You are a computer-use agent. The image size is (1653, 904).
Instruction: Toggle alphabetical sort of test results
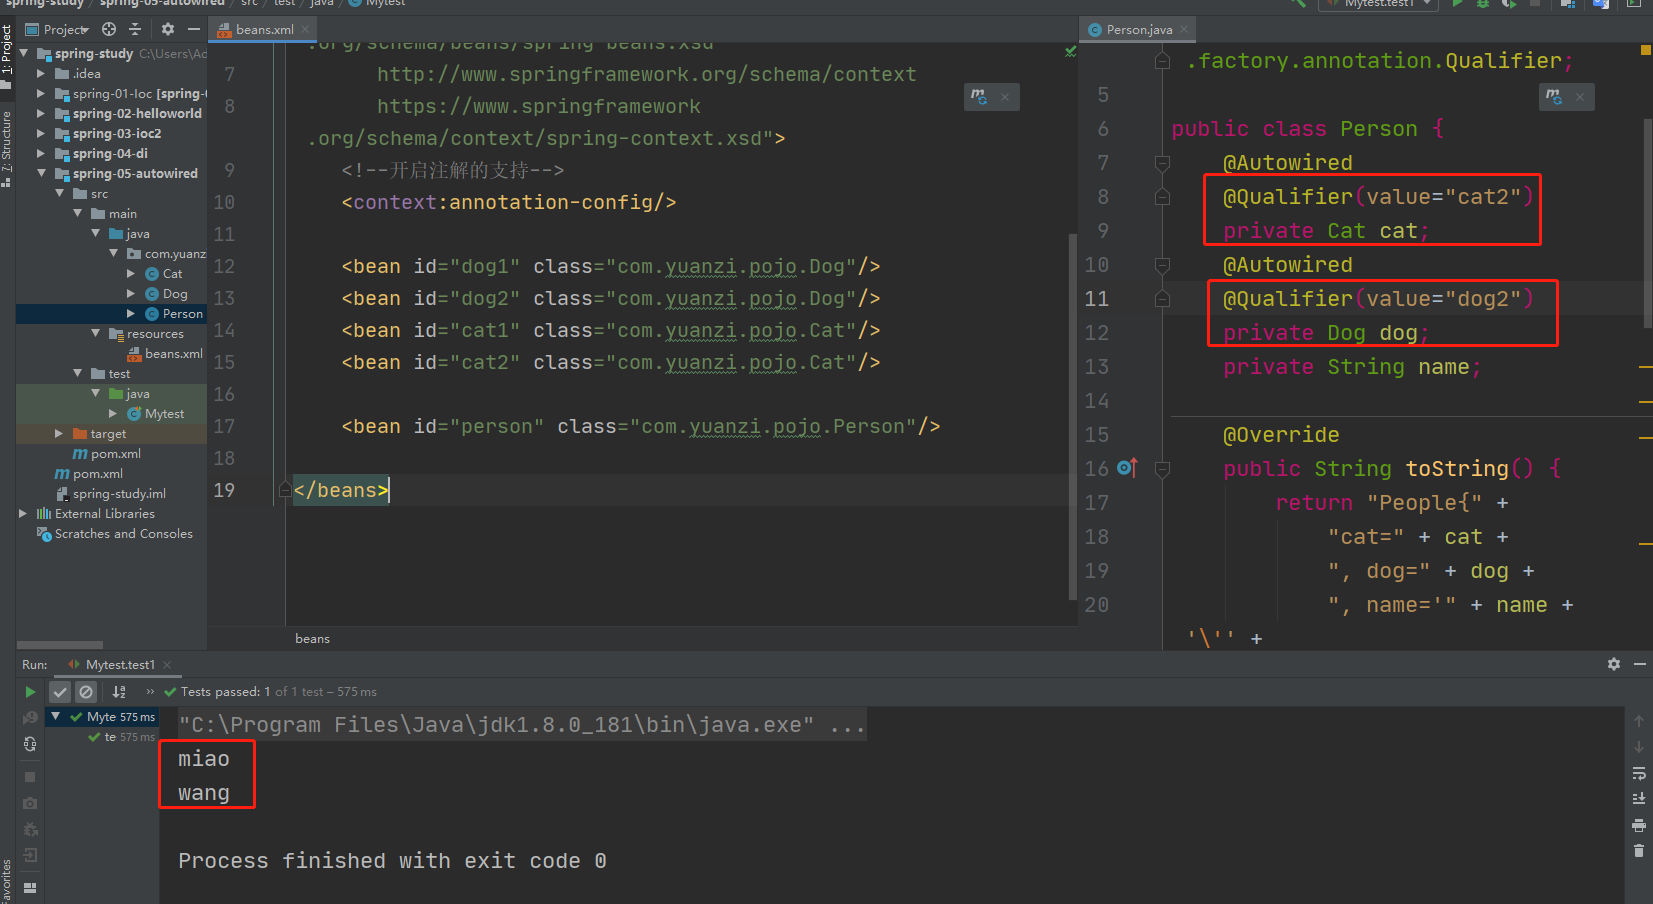click(x=119, y=692)
